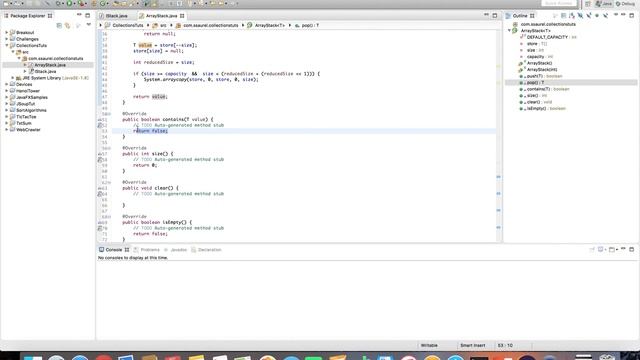Click Open Perspective icon

[587, 4]
